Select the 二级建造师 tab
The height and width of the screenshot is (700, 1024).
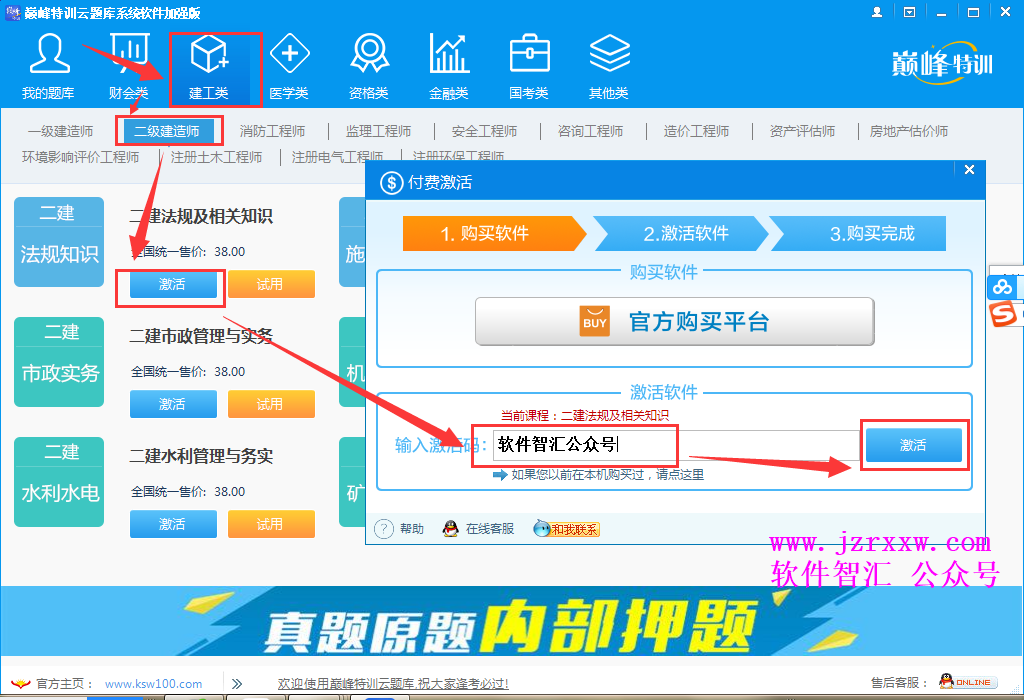[167, 131]
